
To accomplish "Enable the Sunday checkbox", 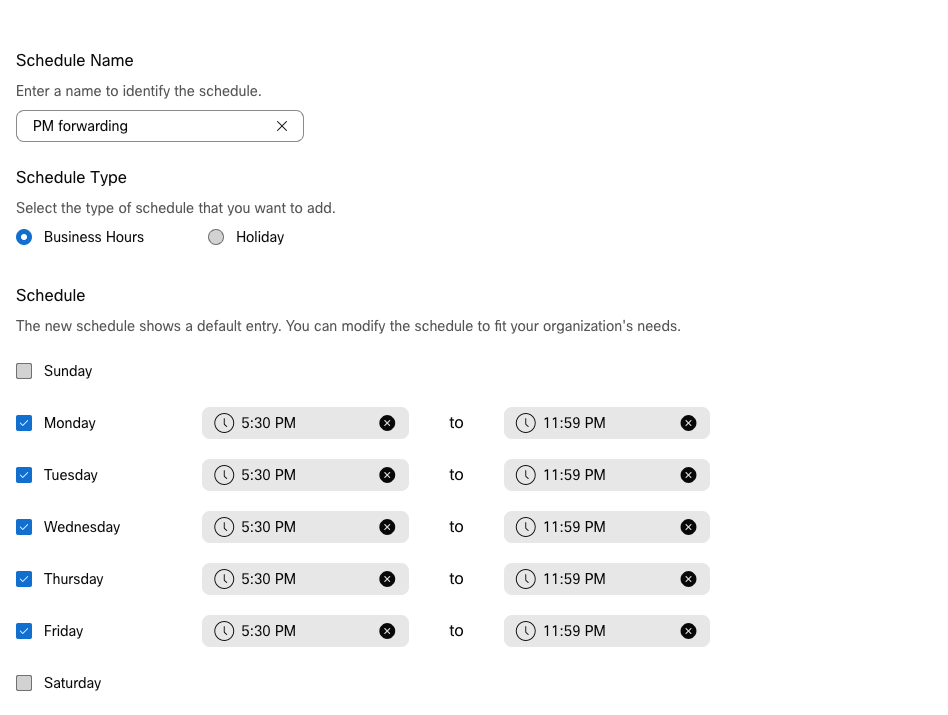I will (24, 371).
